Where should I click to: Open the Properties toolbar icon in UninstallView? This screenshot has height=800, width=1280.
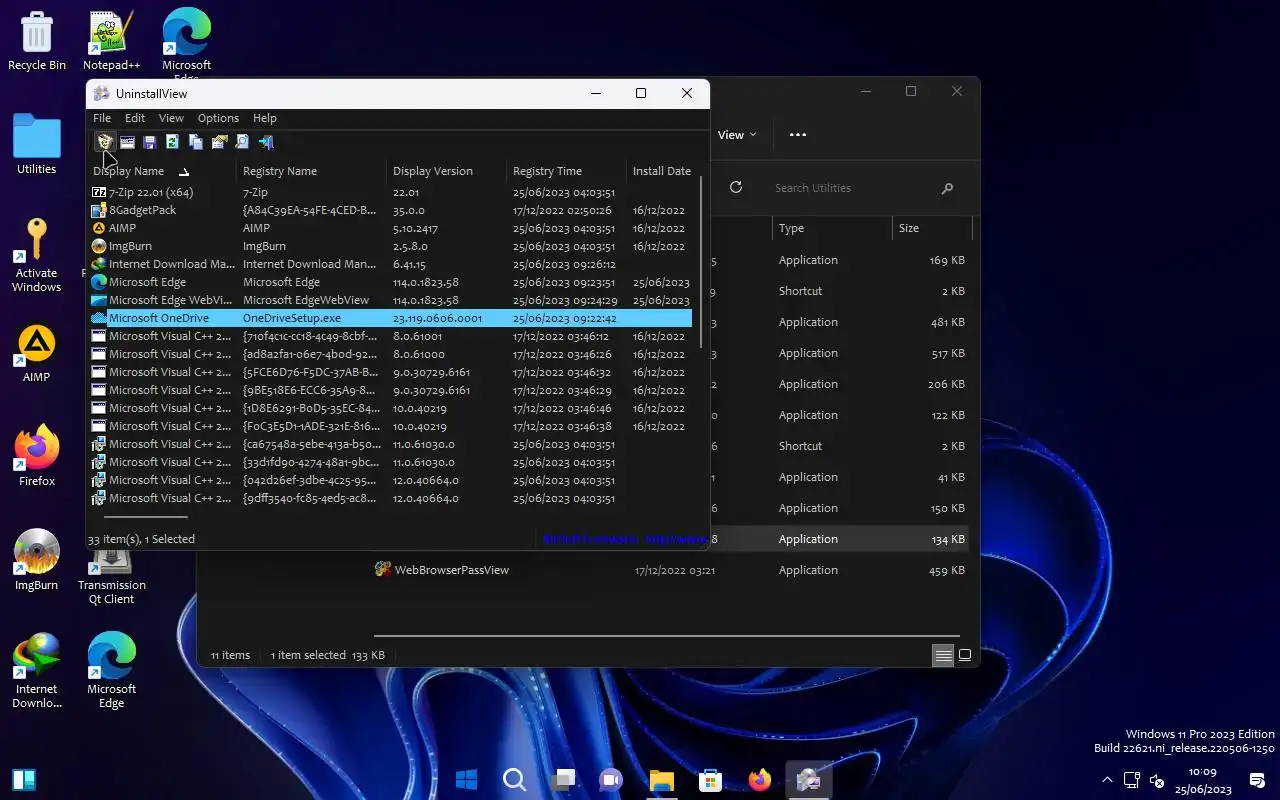point(219,142)
